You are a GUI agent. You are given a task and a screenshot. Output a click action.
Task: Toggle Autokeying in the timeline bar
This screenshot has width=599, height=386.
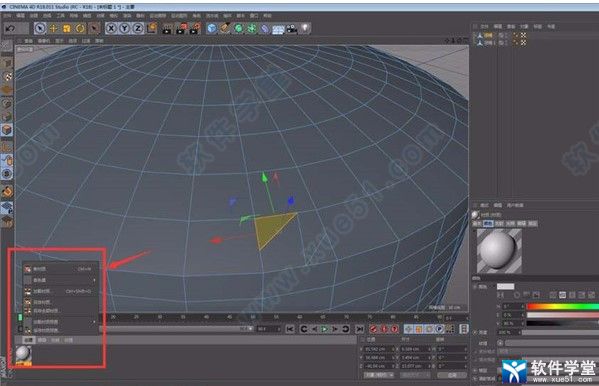(x=384, y=329)
